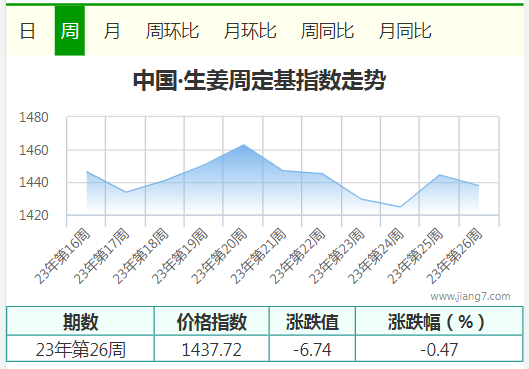
Task: Click the table cell 23年第26周
Action: (x=81, y=349)
